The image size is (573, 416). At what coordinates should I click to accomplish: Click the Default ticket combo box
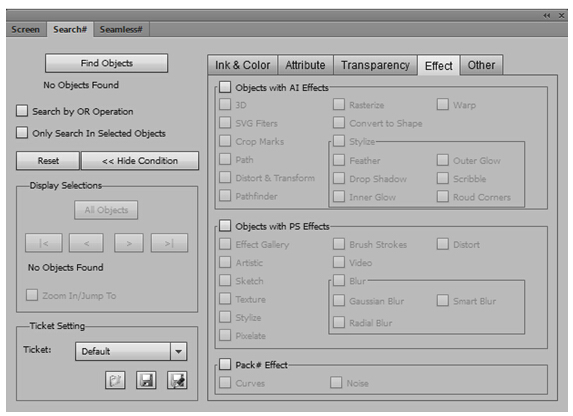tap(131, 352)
